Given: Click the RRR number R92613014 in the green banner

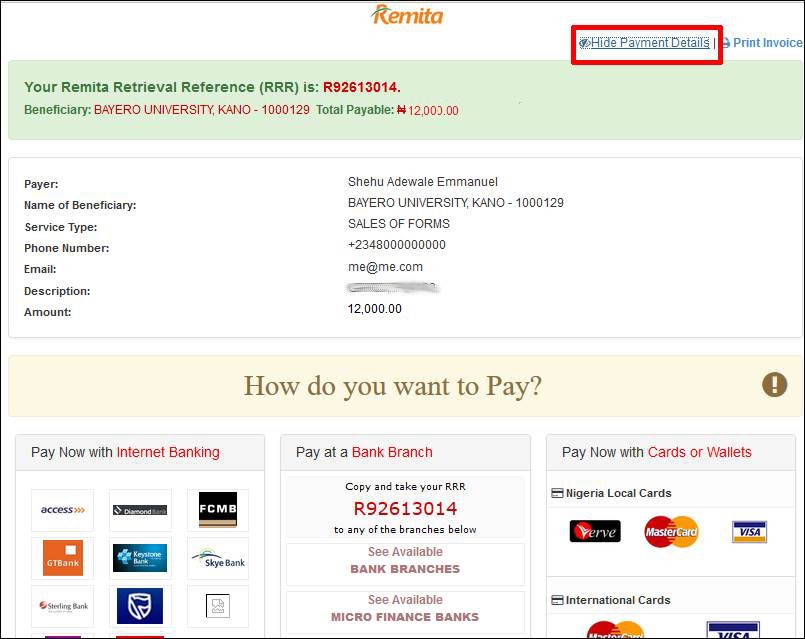Looking at the screenshot, I should pyautogui.click(x=360, y=87).
